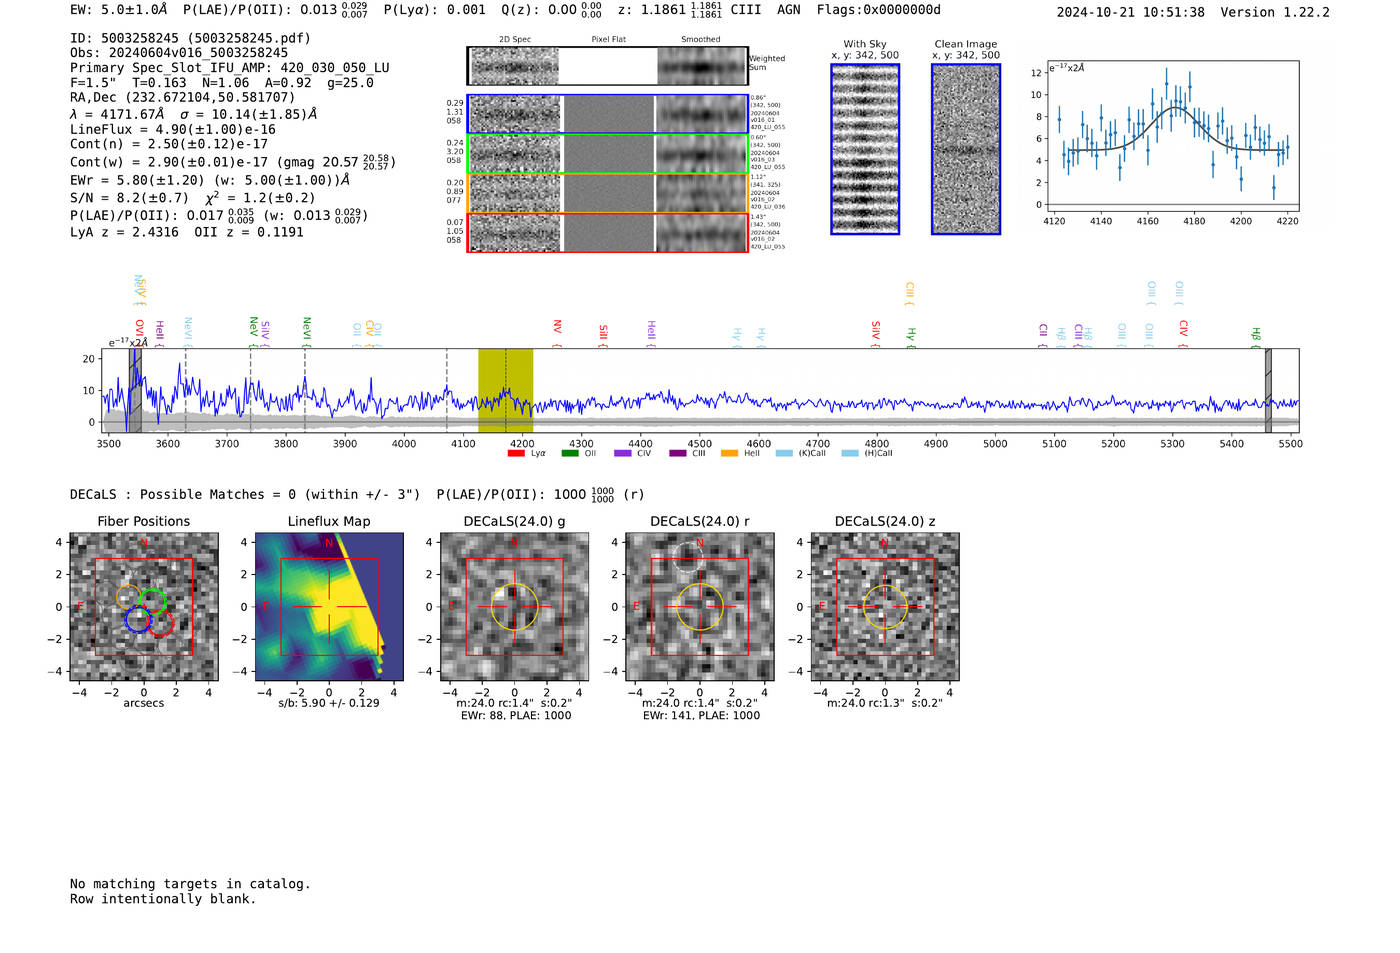Click the yellow highlighted band in spectrum

pyautogui.click(x=505, y=390)
